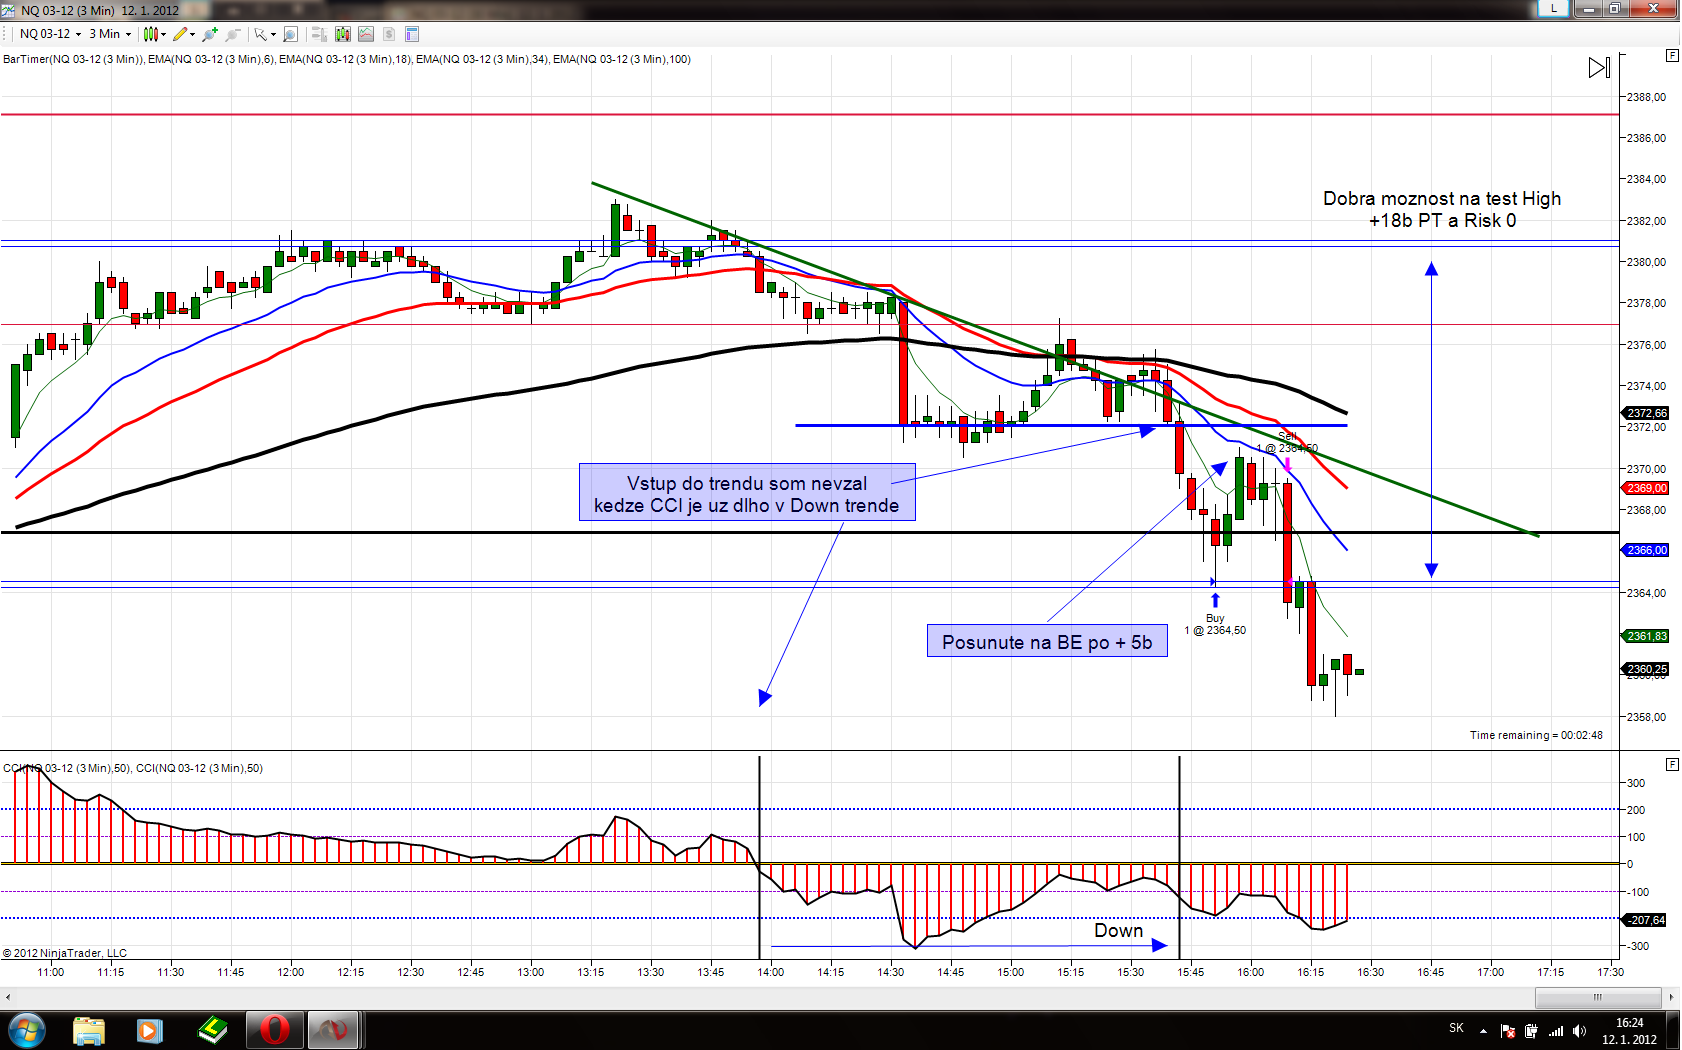
Task: Click the Time remaining bar timer text
Action: tap(1536, 735)
